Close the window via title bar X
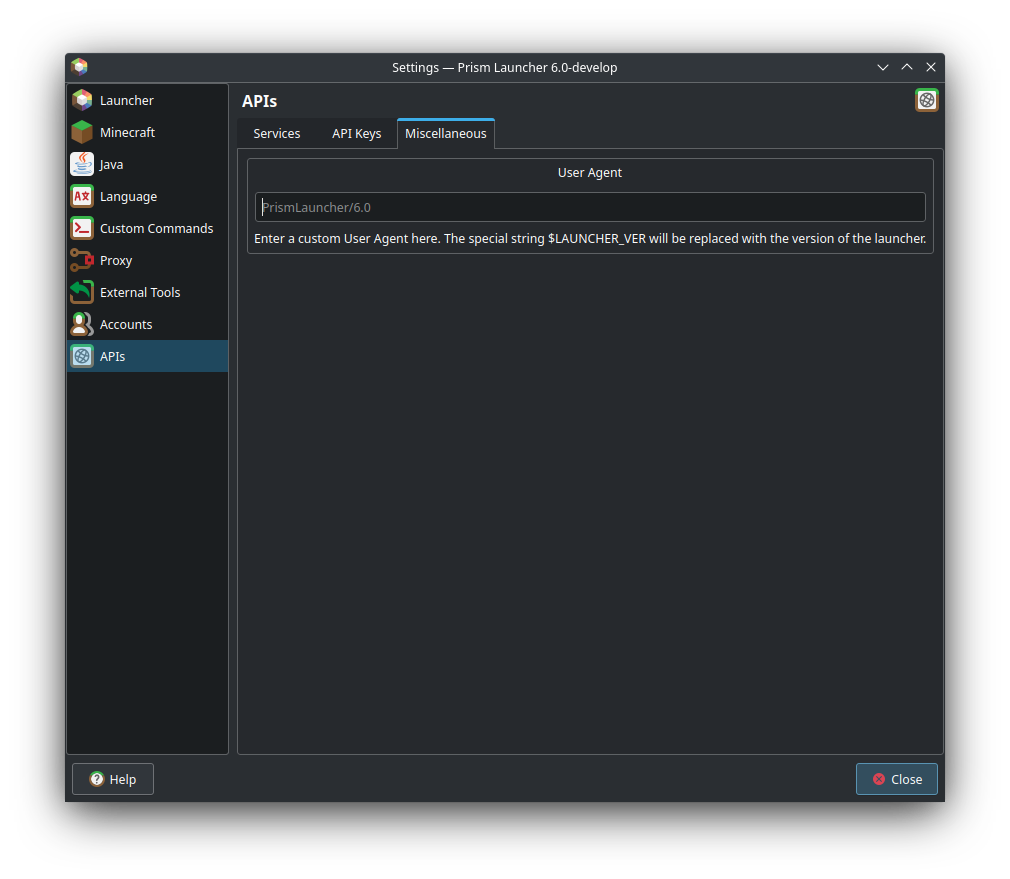 [931, 67]
